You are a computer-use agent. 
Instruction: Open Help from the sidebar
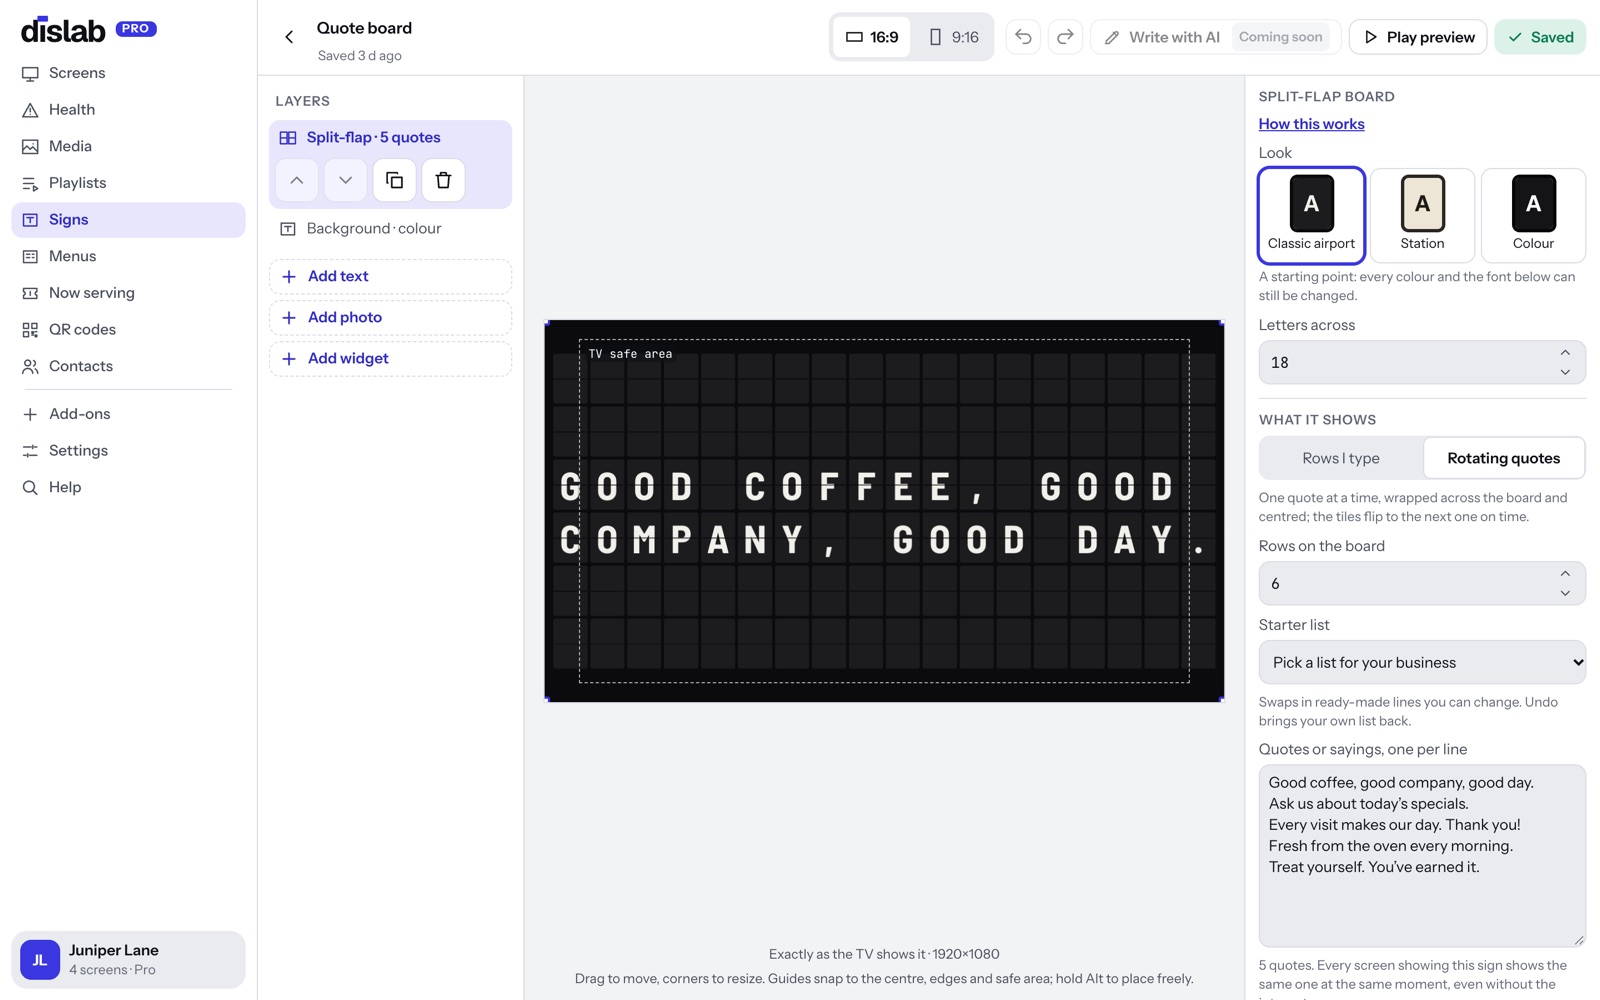[x=128, y=487]
